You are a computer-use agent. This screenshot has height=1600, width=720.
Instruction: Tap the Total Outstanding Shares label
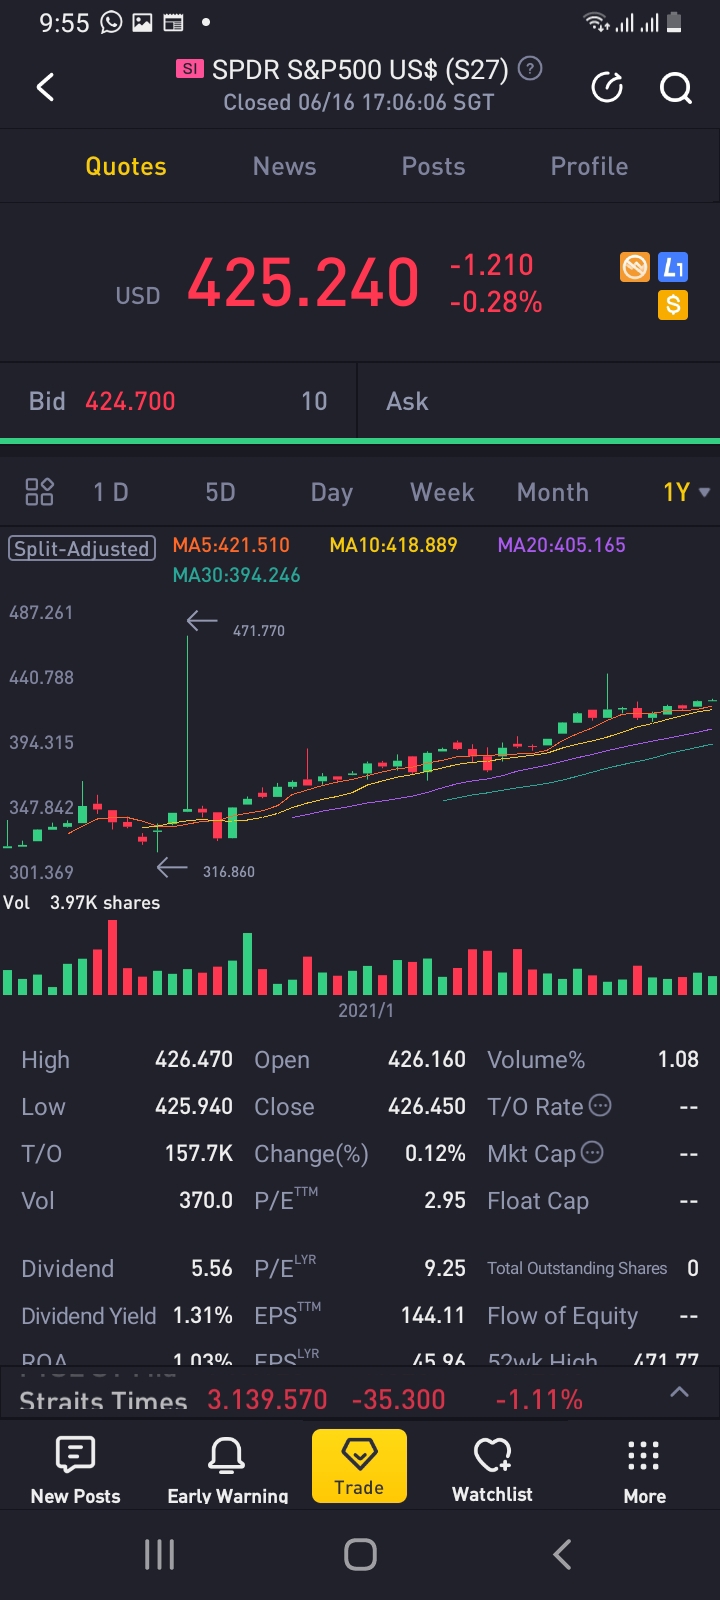pyautogui.click(x=577, y=1268)
